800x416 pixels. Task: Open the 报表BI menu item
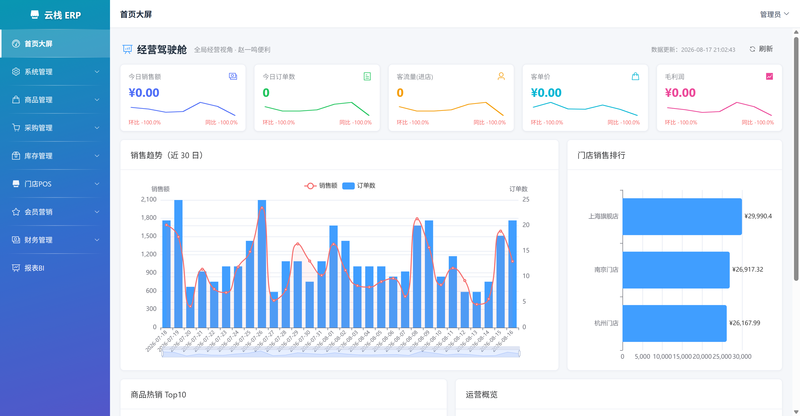coord(55,268)
